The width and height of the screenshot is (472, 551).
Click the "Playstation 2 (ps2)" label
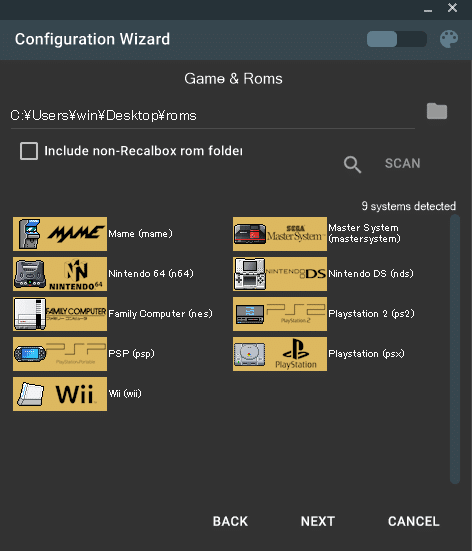pyautogui.click(x=371, y=314)
